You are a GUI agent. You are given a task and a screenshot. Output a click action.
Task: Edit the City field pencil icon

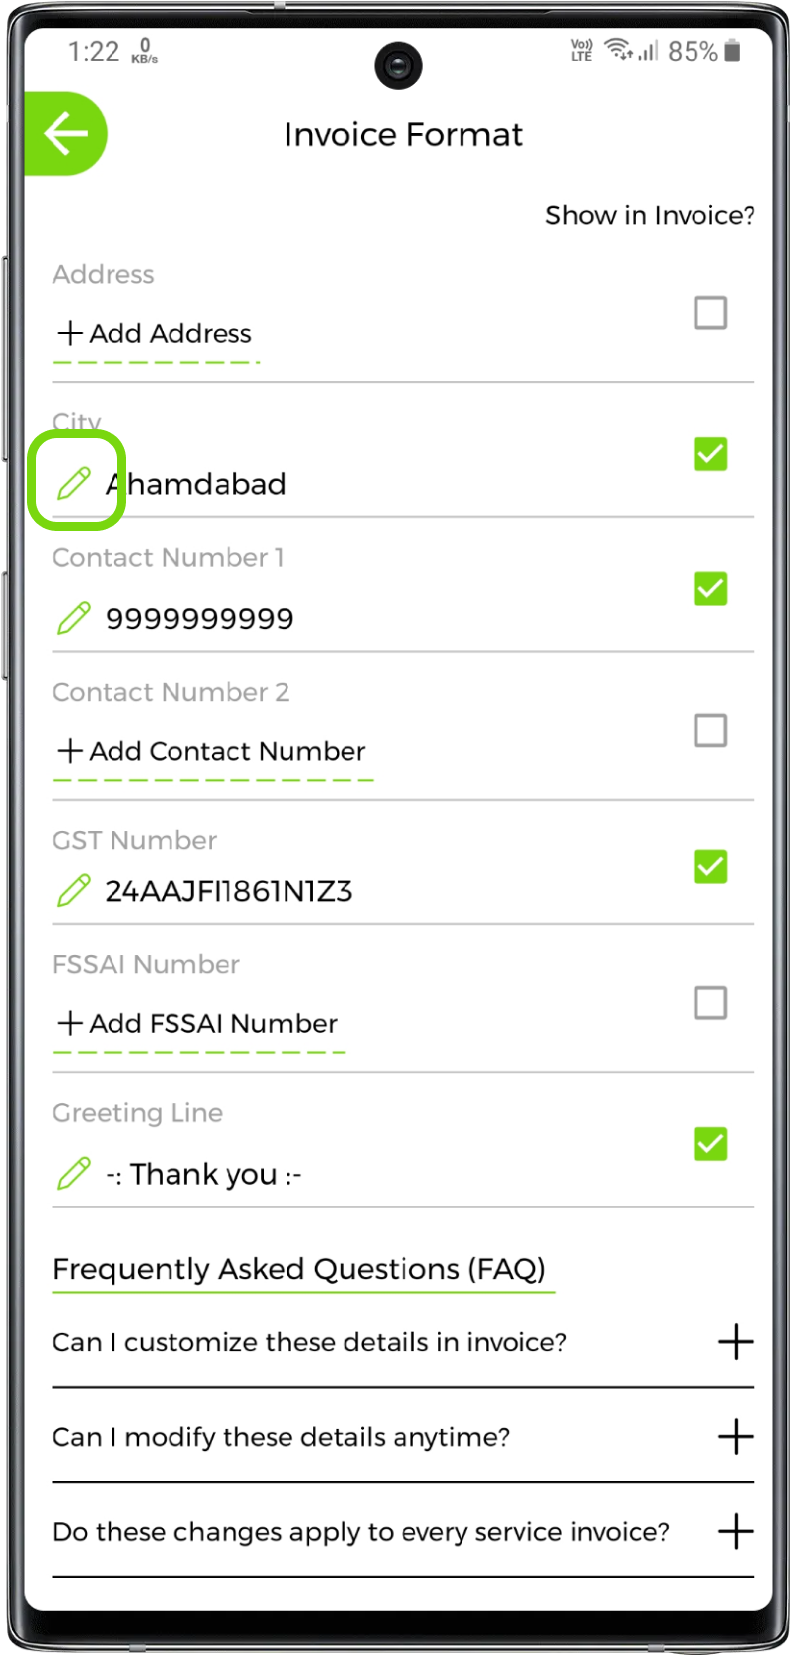(x=74, y=483)
